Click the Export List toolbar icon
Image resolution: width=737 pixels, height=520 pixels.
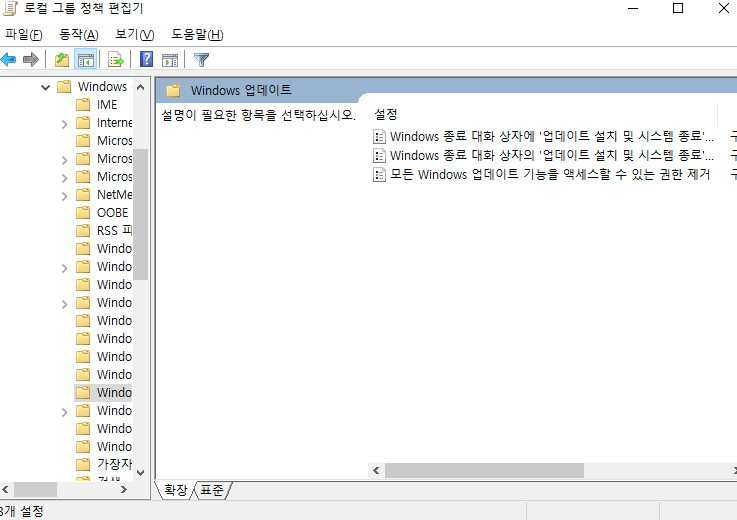(116, 60)
